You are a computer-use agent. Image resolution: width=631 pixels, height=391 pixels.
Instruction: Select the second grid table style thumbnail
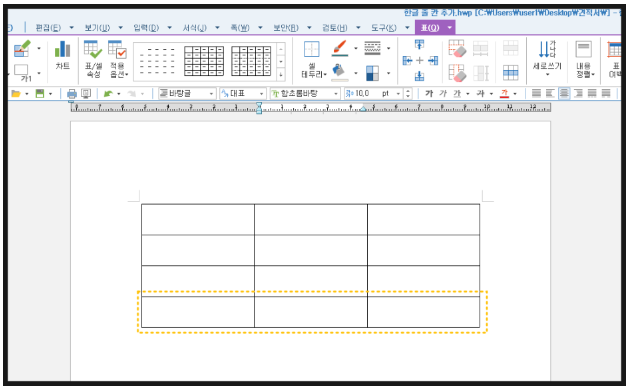pos(251,61)
